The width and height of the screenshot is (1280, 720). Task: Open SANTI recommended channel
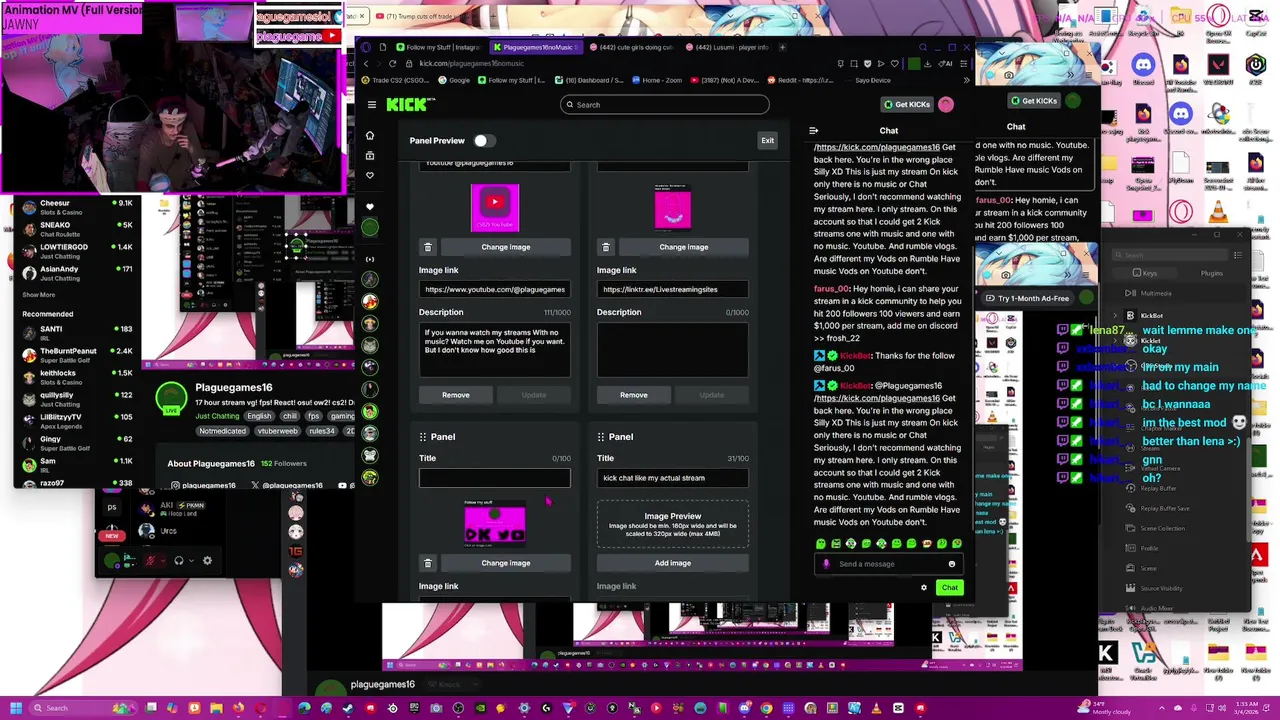coord(76,332)
